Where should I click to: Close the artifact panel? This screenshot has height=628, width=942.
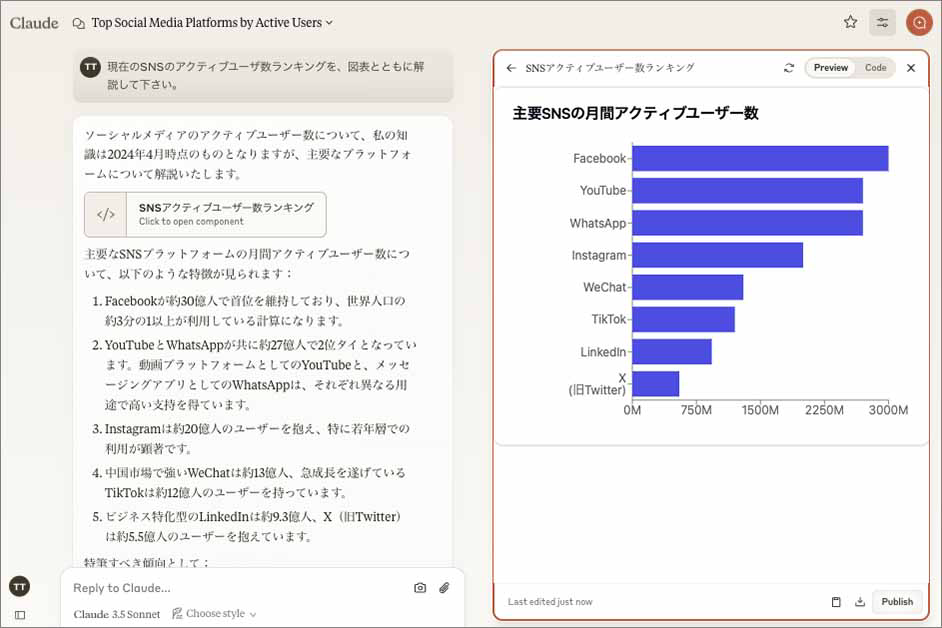pyautogui.click(x=911, y=68)
